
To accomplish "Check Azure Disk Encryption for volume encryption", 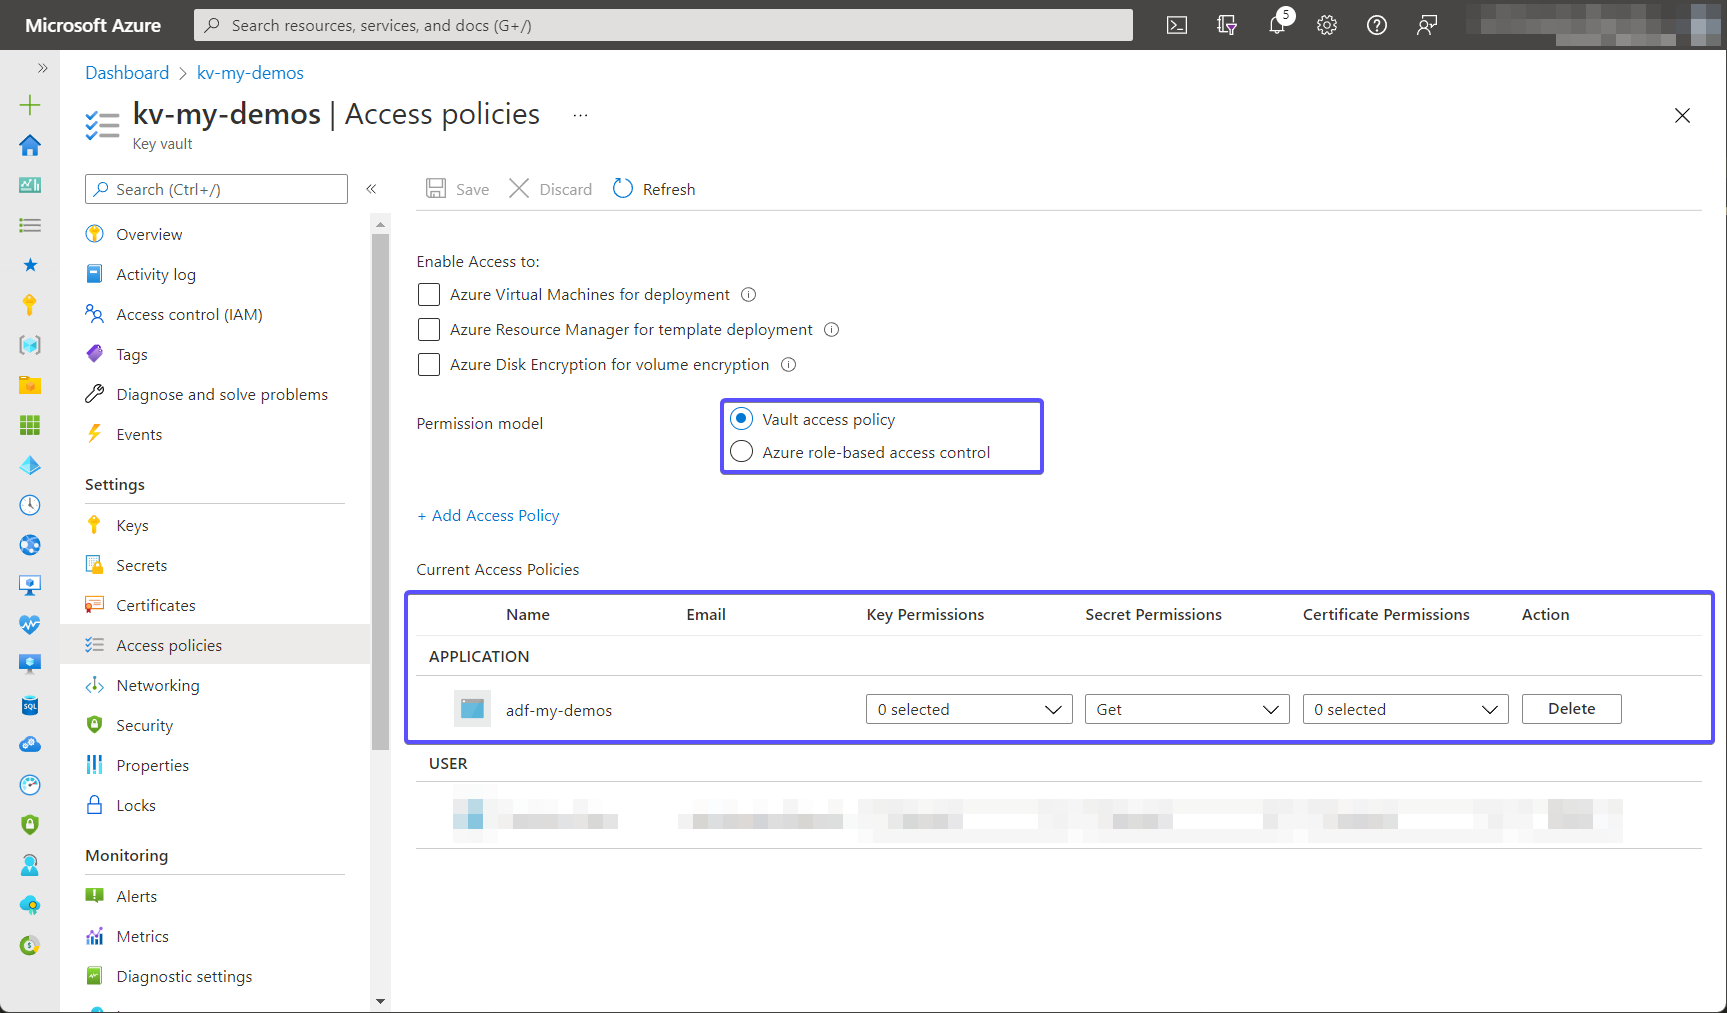I will tap(429, 364).
